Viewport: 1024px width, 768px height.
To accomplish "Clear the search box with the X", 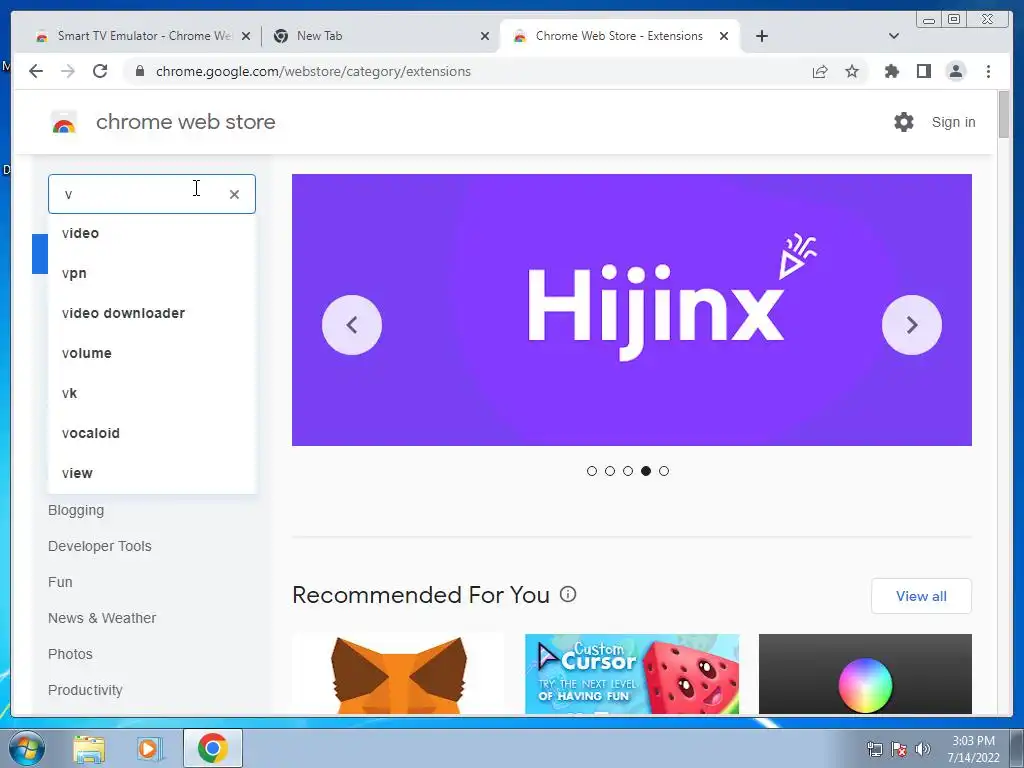I will pyautogui.click(x=234, y=194).
